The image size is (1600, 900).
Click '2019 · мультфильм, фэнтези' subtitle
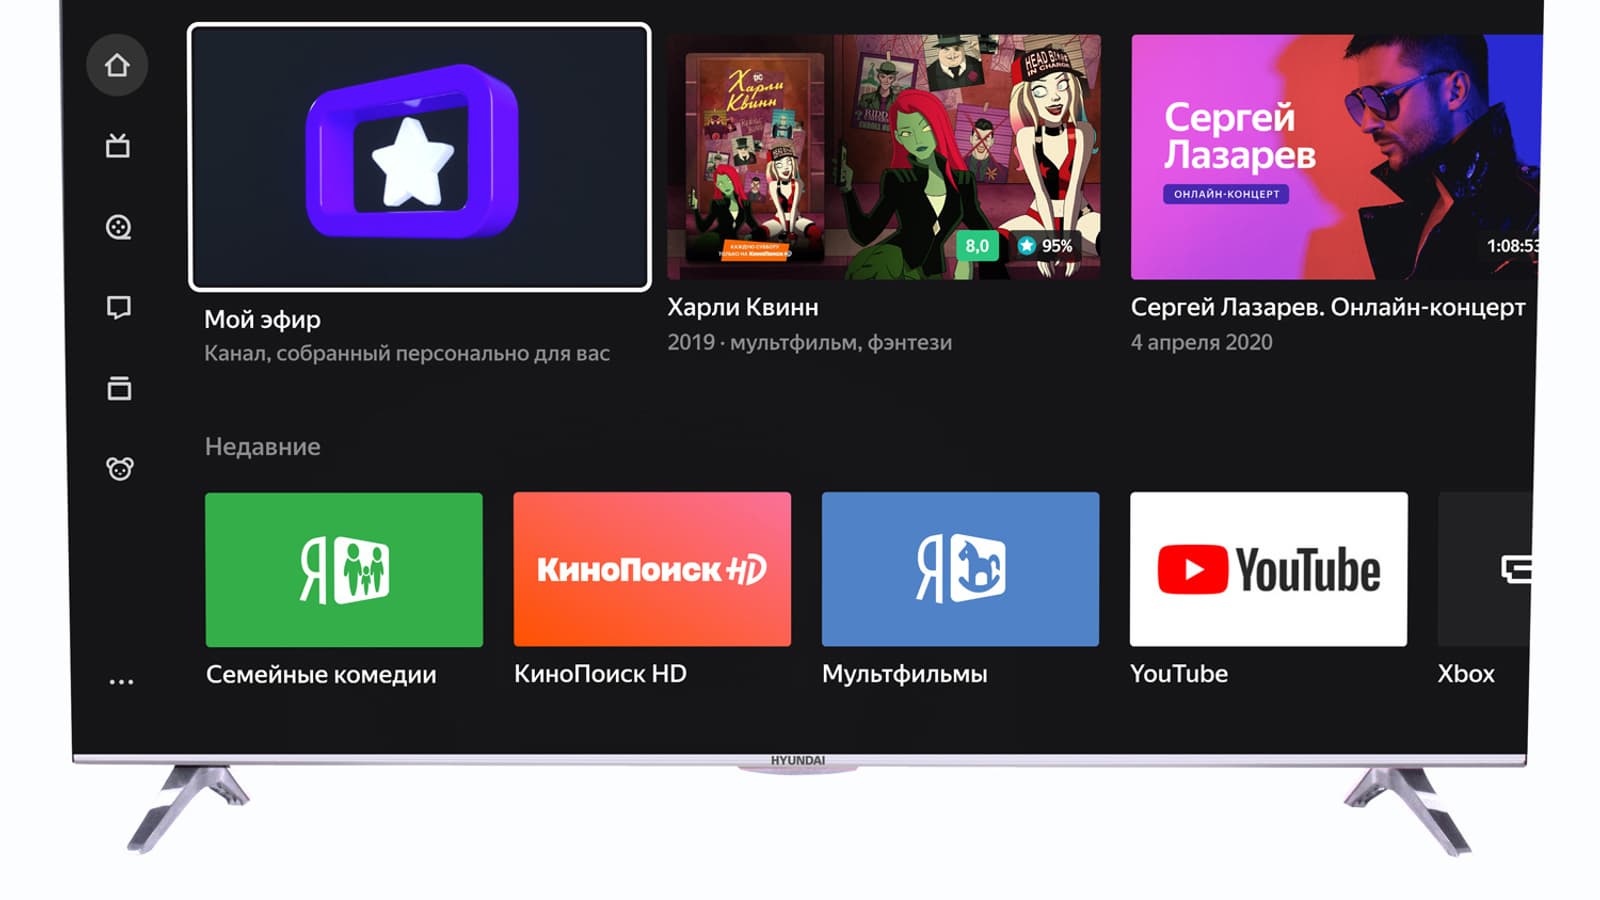click(x=810, y=342)
